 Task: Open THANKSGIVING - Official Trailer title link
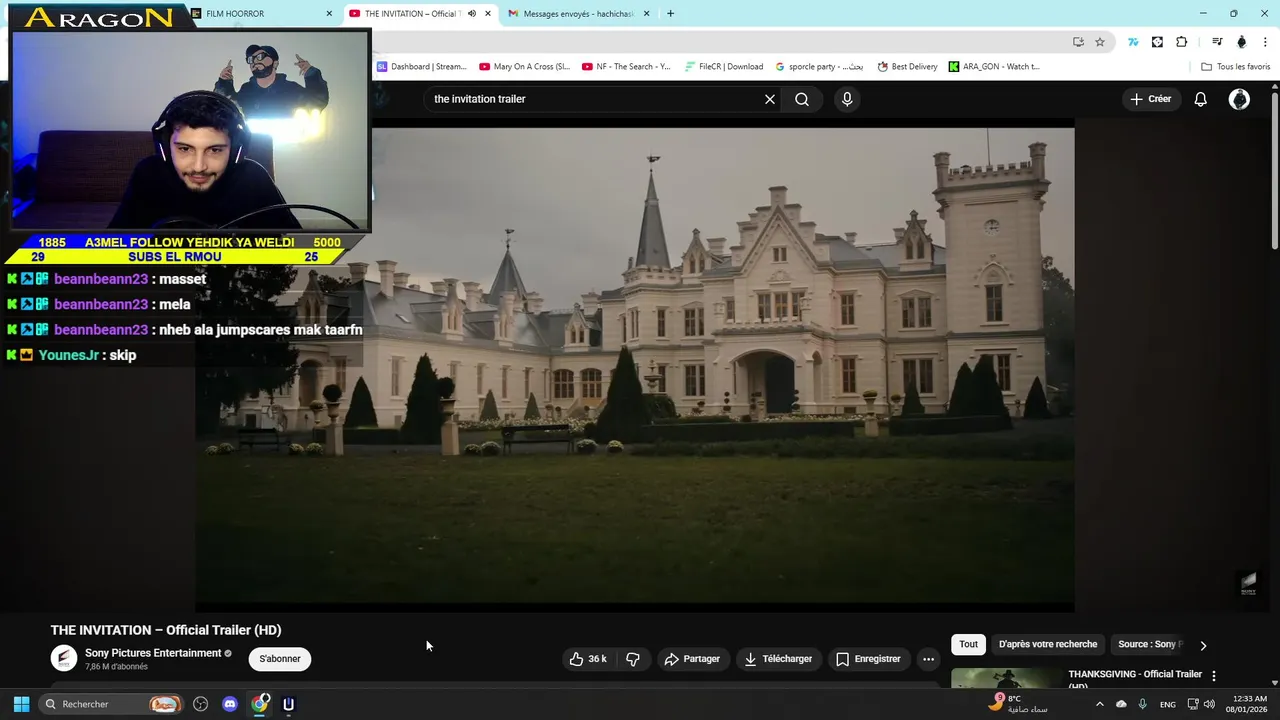click(1135, 679)
